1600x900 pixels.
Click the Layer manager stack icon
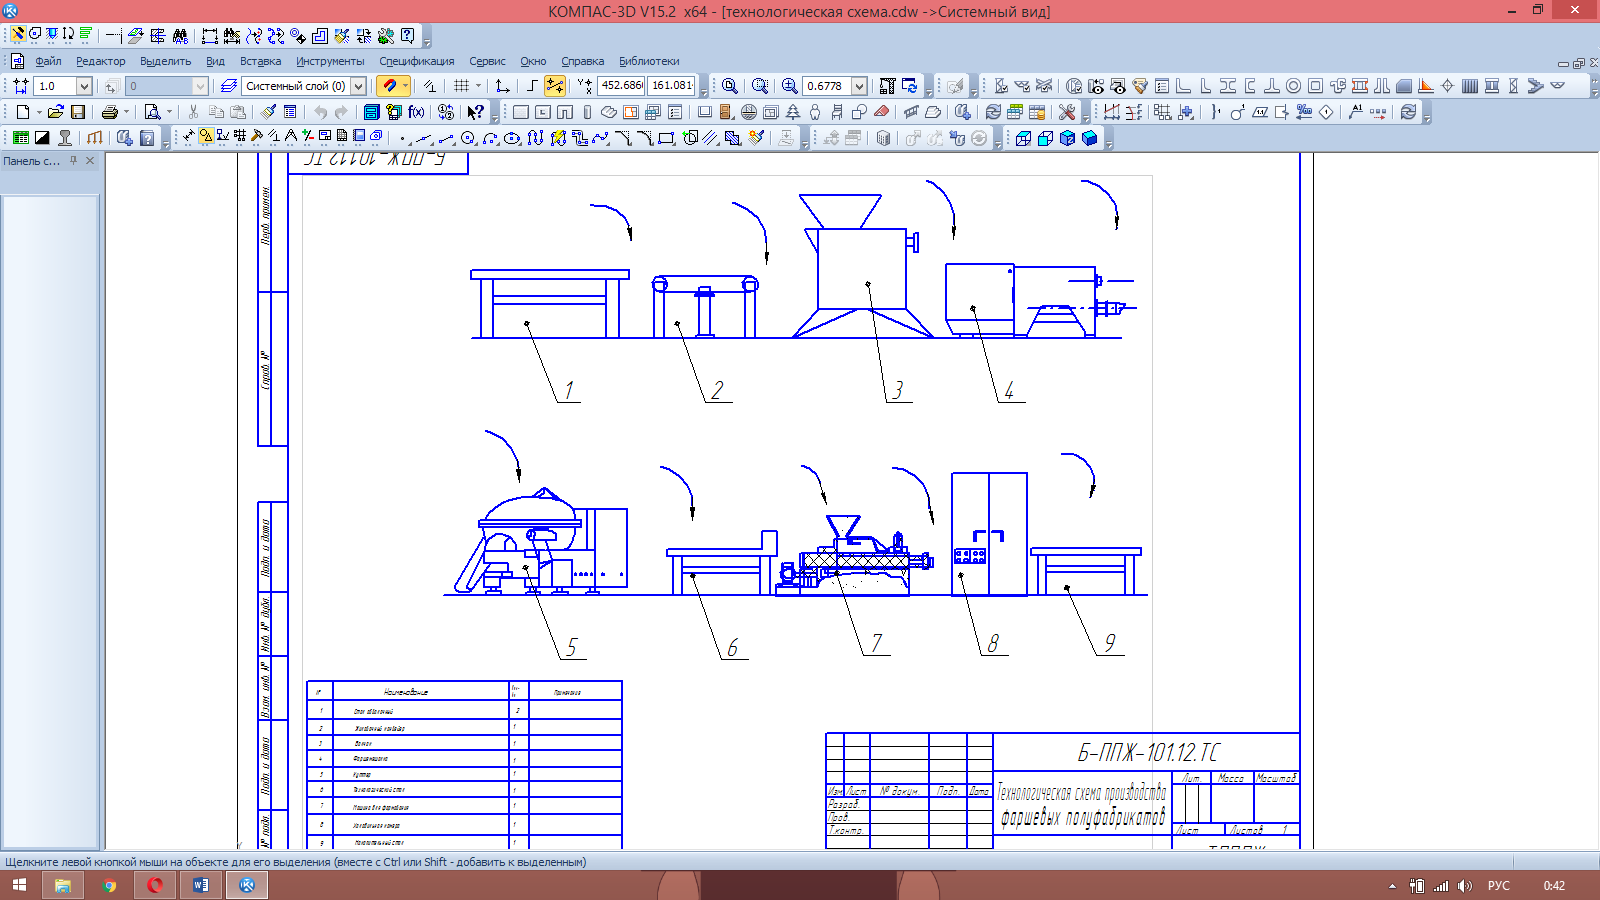[x=229, y=86]
